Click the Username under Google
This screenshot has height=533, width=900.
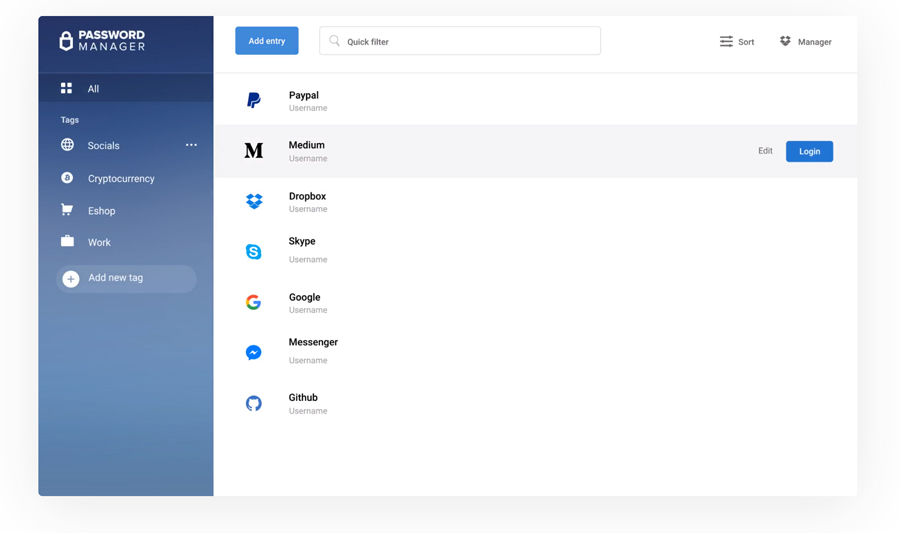pyautogui.click(x=308, y=310)
